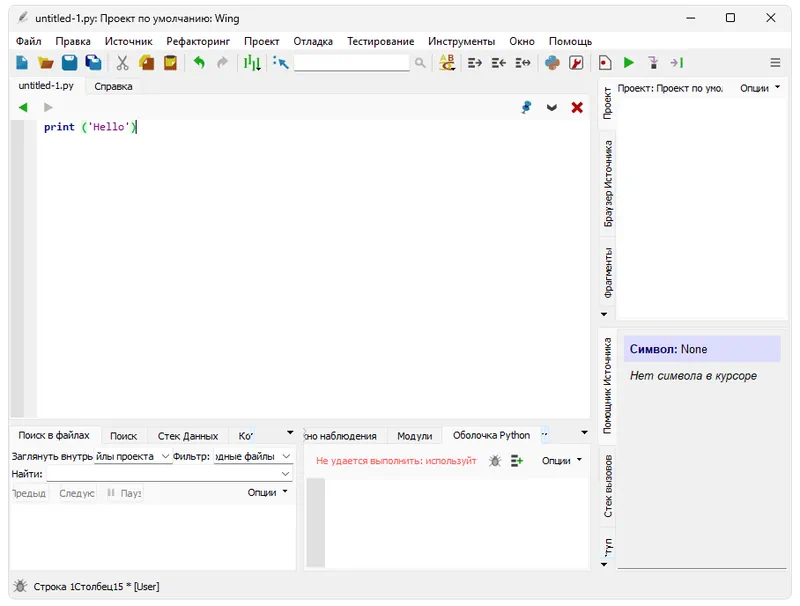
Task: Click the auto-indent lines icon
Action: (522, 63)
